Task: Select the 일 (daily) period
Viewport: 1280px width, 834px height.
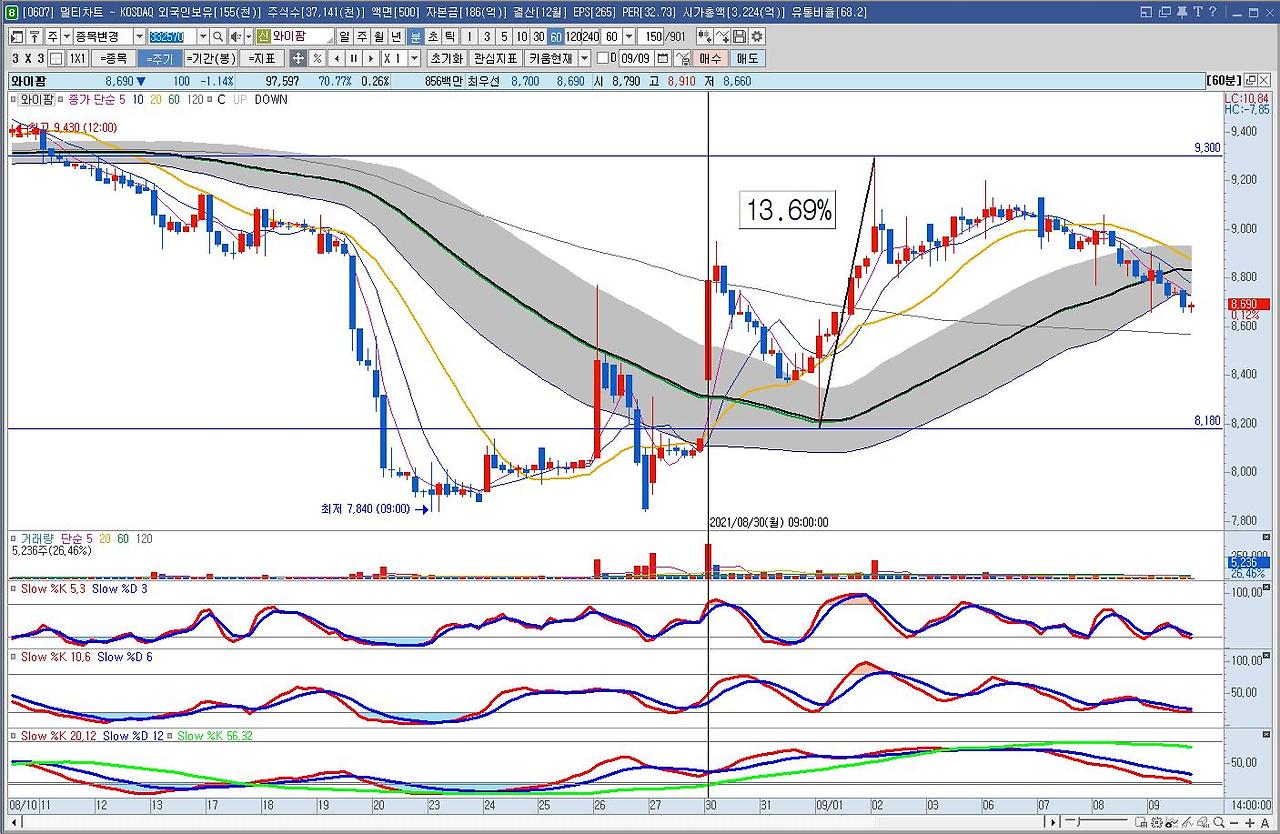Action: click(345, 37)
